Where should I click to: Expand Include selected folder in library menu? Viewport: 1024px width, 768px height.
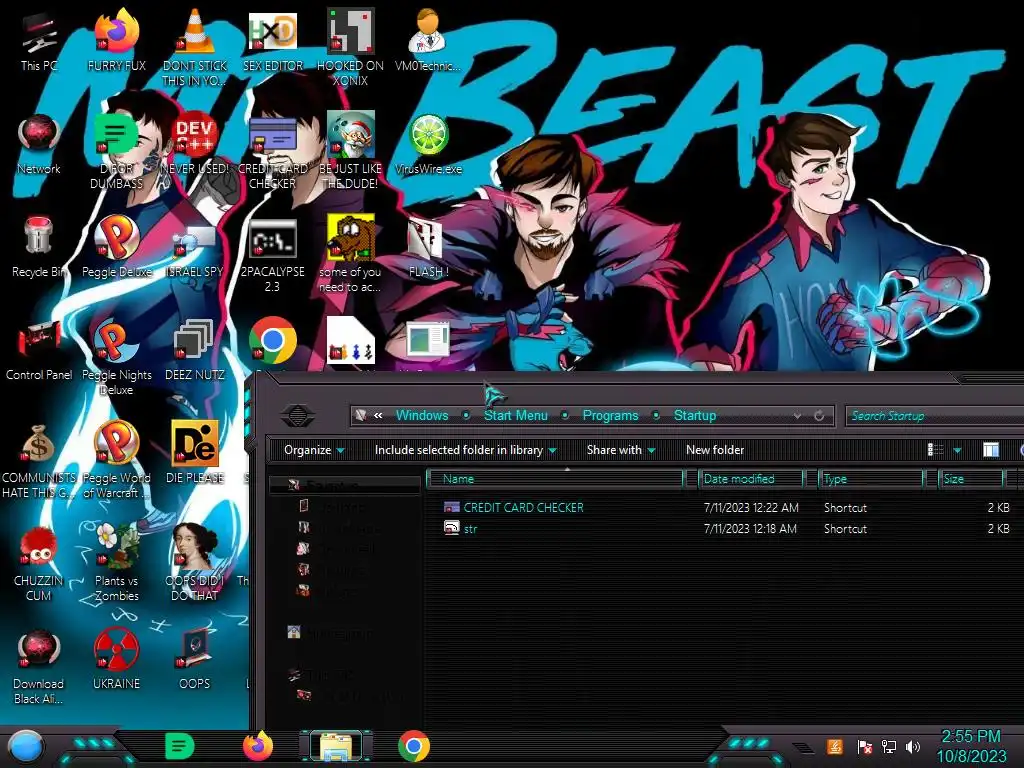(465, 450)
